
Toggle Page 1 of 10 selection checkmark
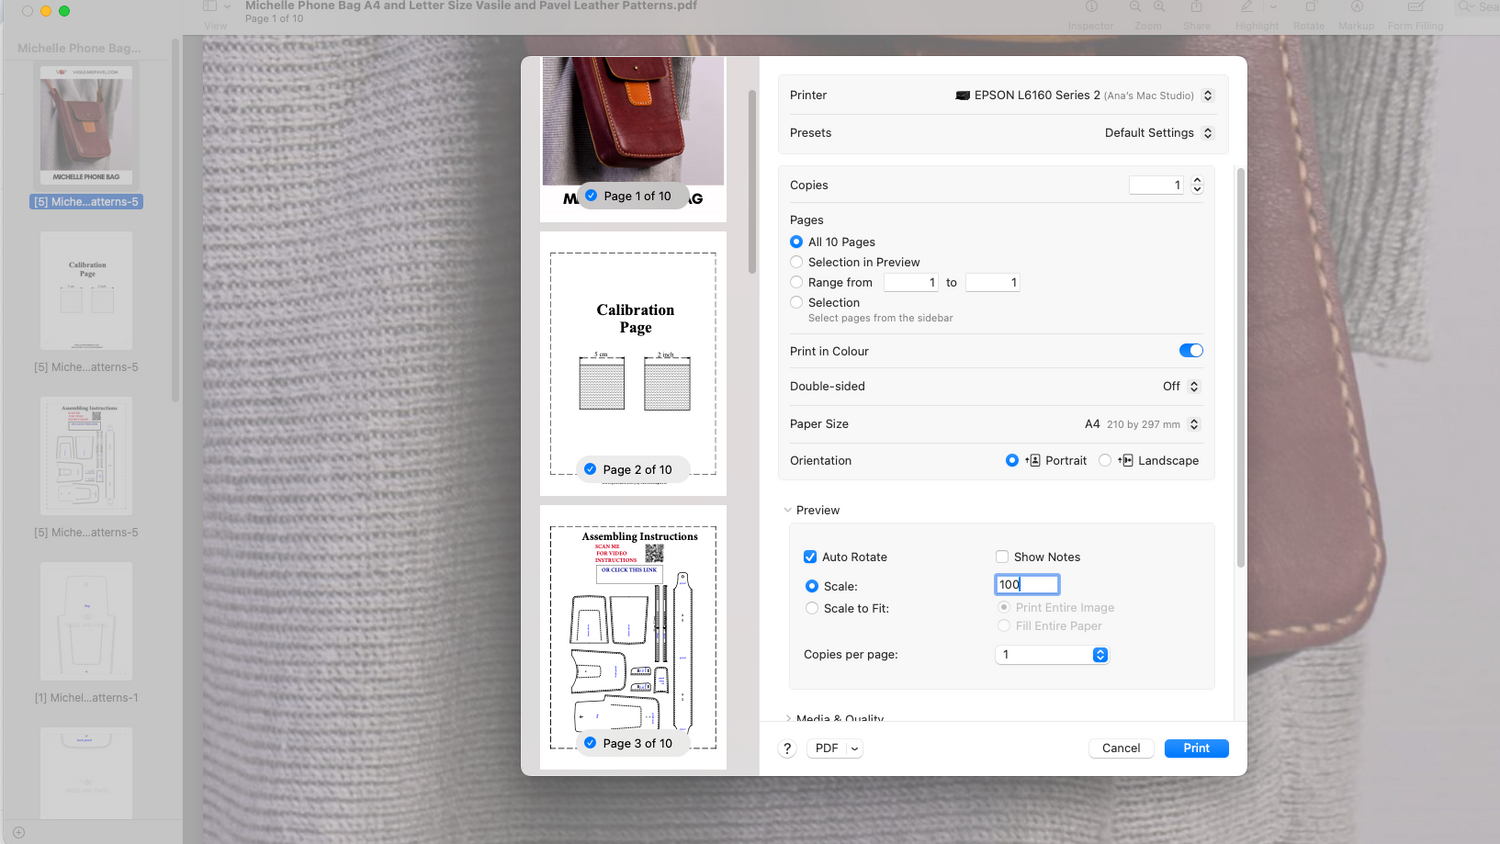[x=591, y=196]
